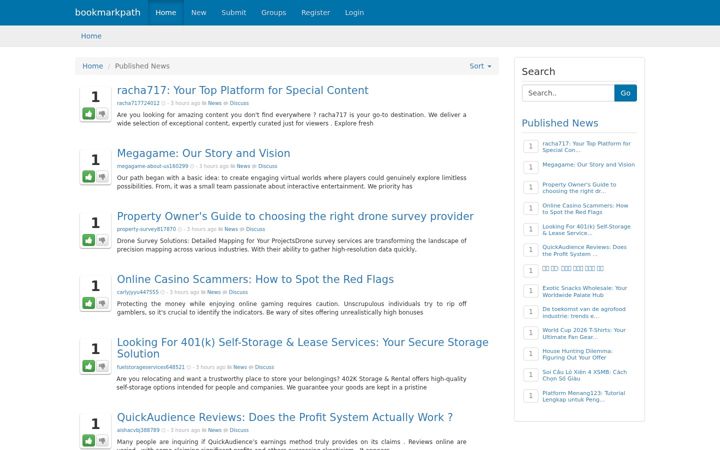
Task: Open racha717 Your Top Platform article title
Action: (242, 90)
